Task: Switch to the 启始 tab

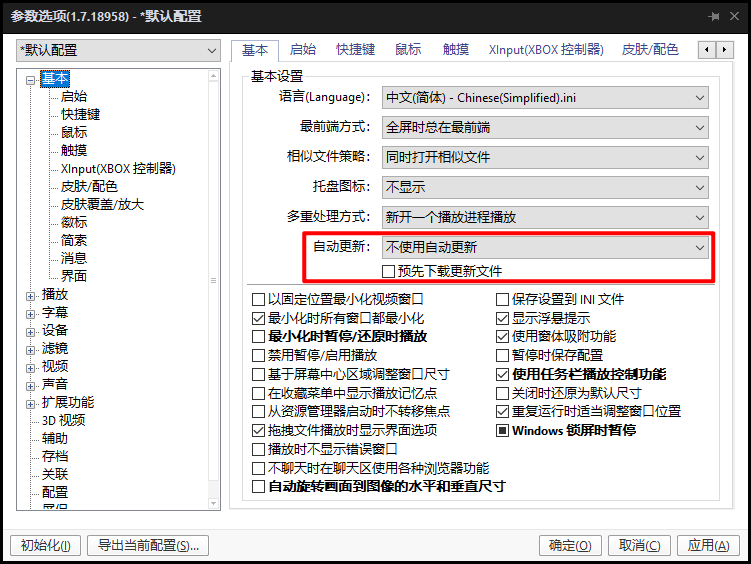Action: tap(303, 49)
